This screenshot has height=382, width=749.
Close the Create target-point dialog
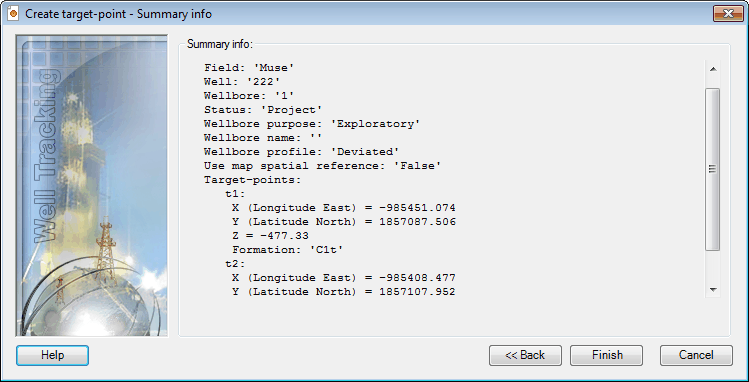pos(728,13)
